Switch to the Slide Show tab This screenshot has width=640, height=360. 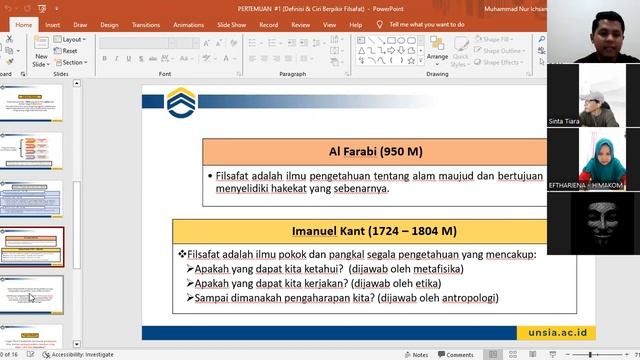231,25
